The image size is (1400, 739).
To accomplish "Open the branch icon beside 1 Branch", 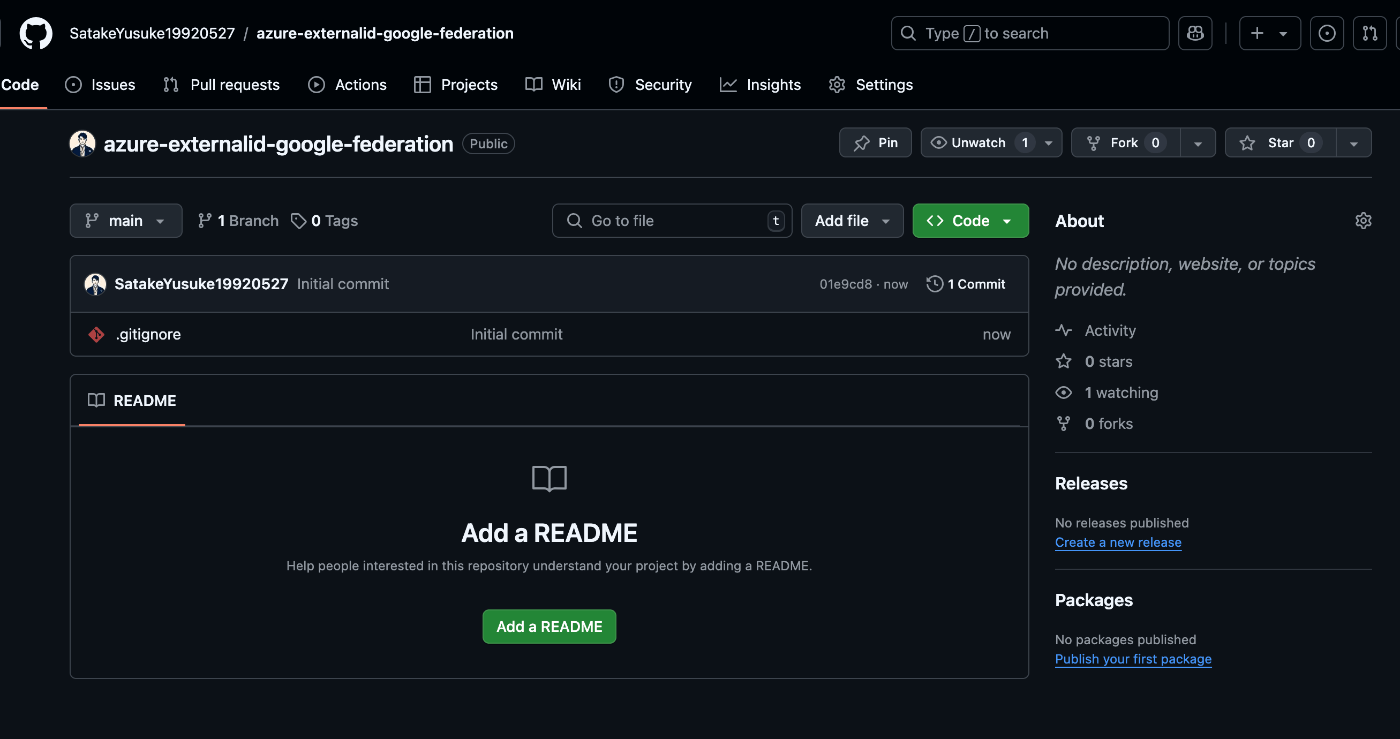I will click(x=205, y=221).
